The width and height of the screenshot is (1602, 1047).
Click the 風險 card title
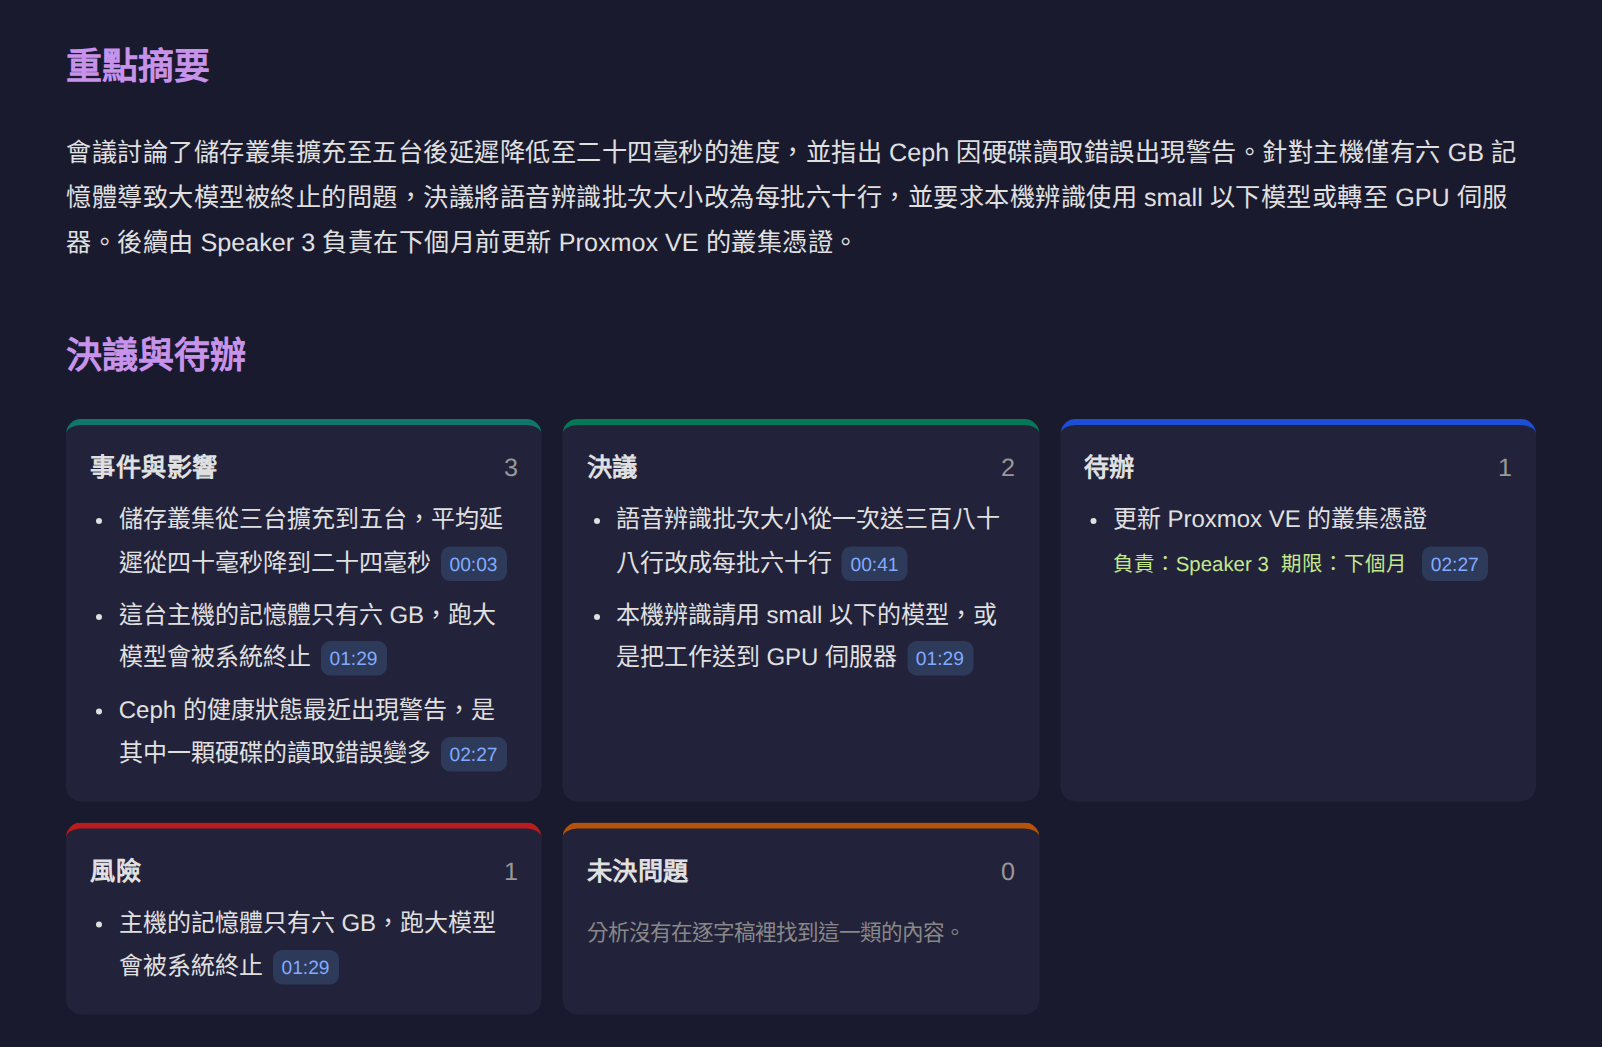click(116, 871)
